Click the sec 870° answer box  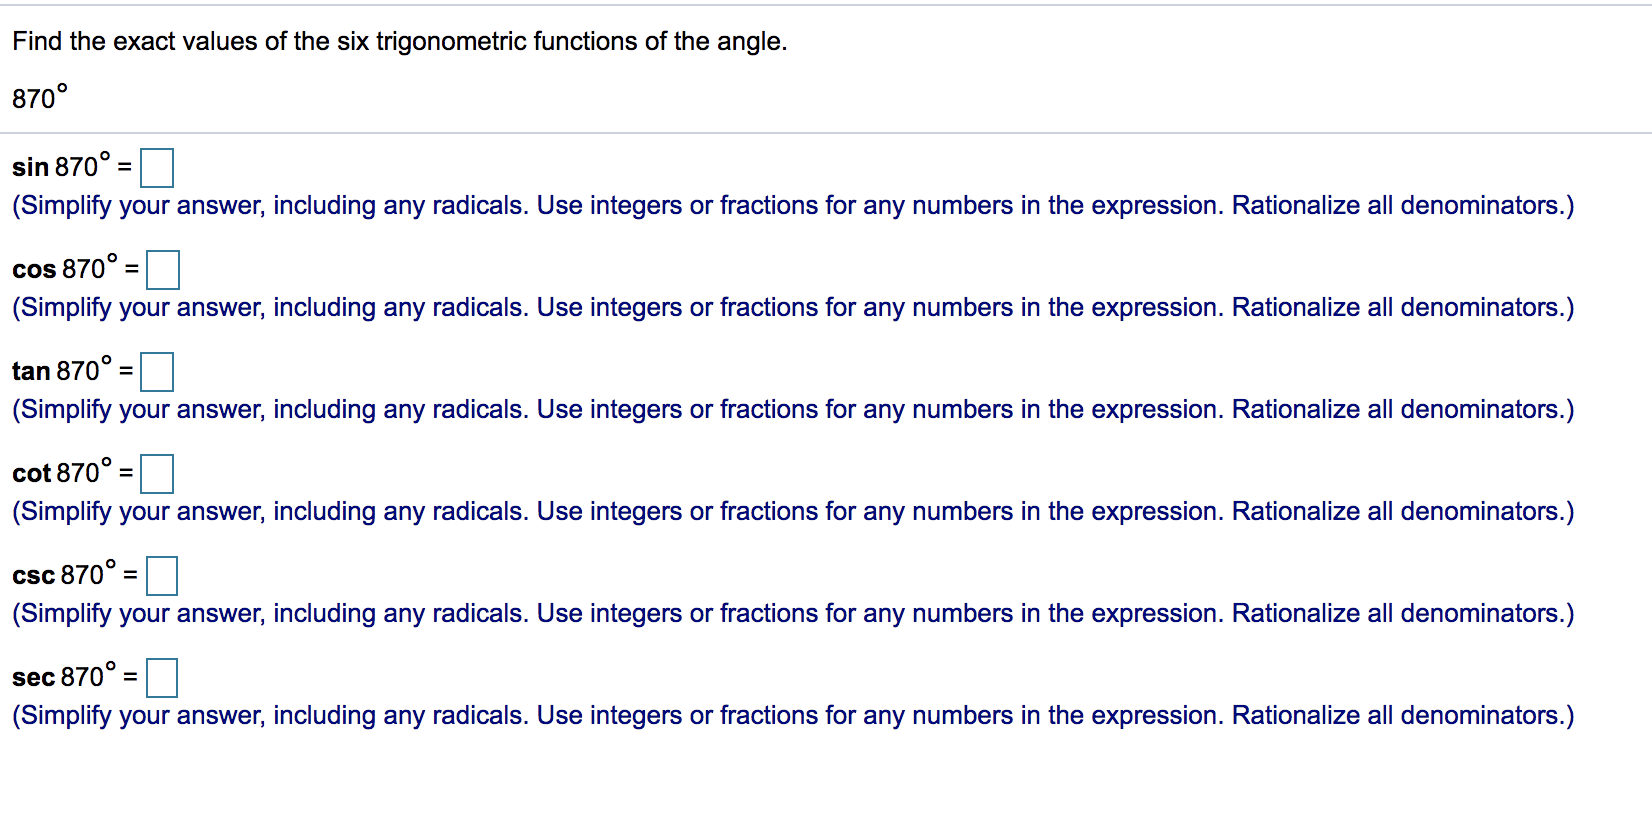click(x=162, y=678)
